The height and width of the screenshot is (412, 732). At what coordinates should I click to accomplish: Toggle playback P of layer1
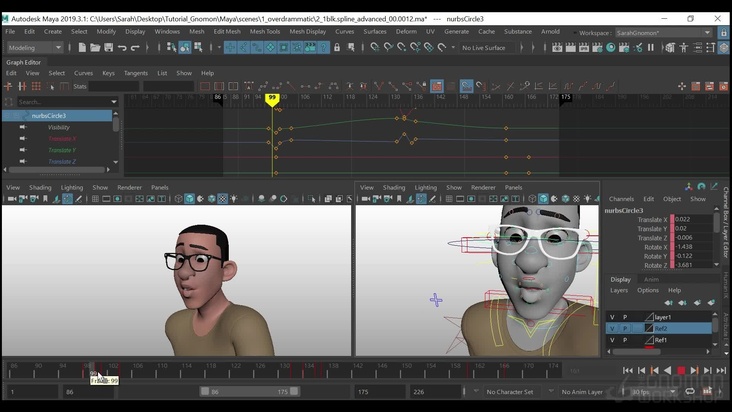coord(625,317)
